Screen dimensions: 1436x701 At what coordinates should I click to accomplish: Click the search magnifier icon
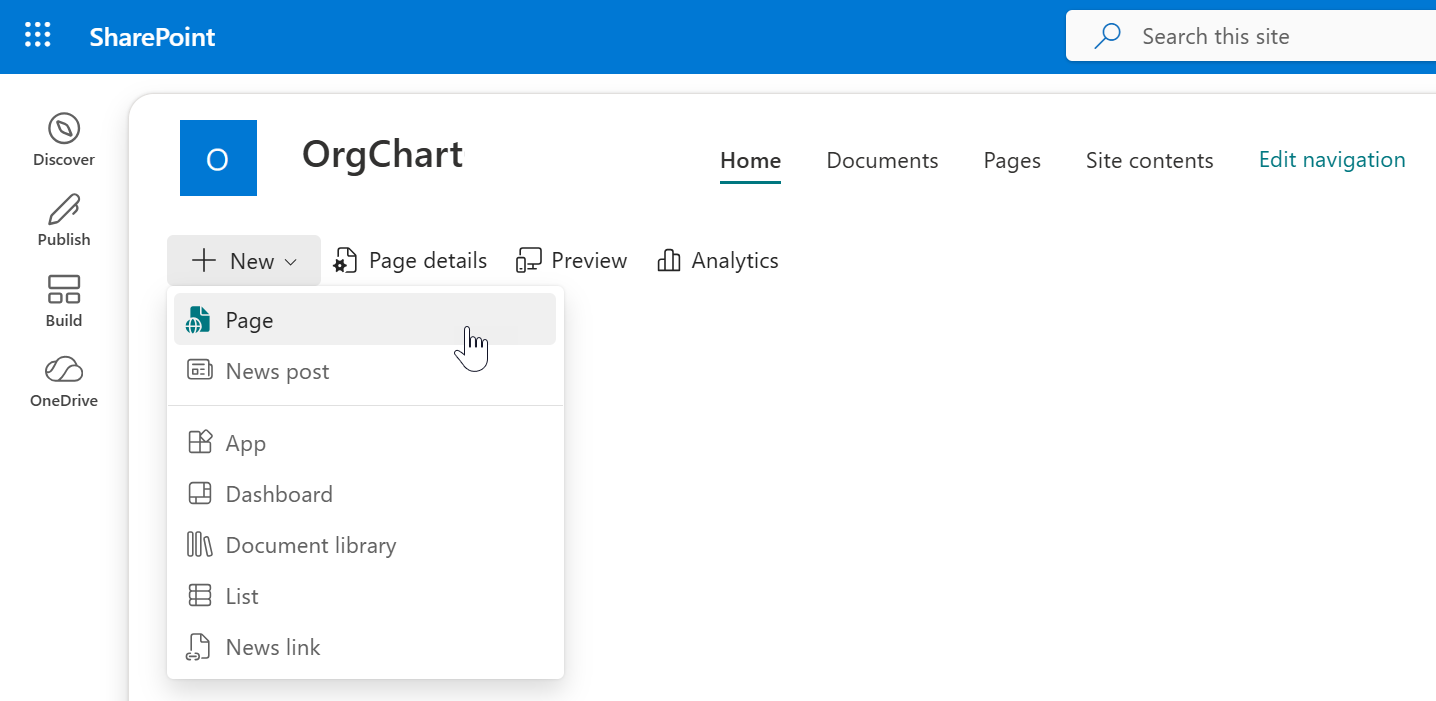(1107, 37)
